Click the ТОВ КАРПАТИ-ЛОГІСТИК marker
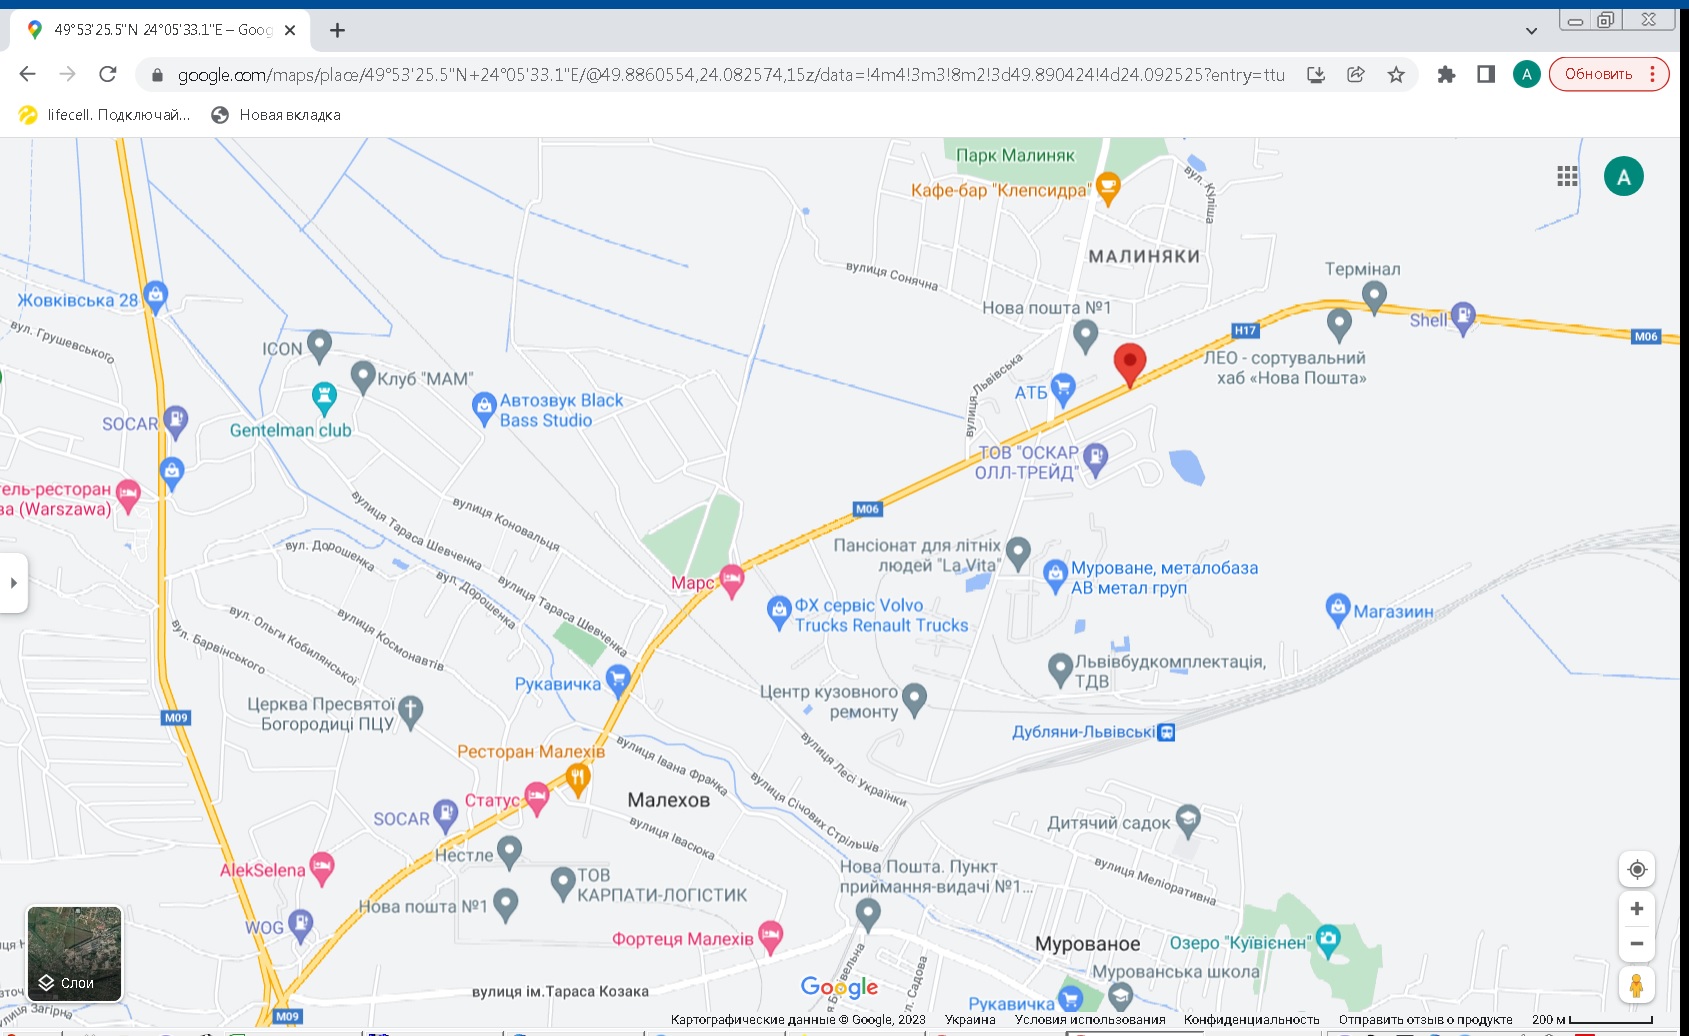Screen dimensions: 1689x1036 coord(563,882)
